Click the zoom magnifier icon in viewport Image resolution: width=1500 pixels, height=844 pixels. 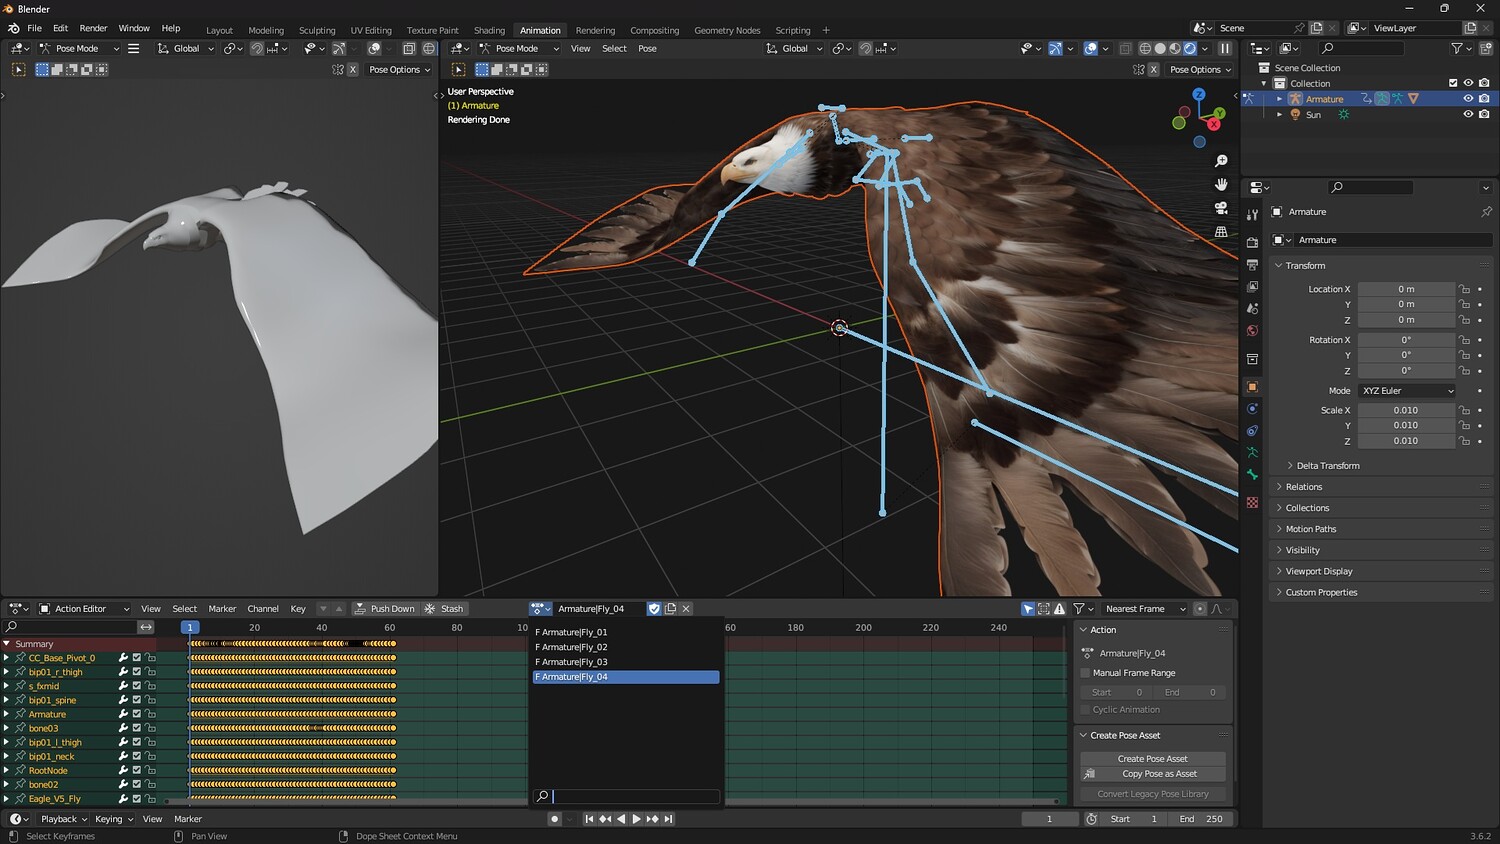(x=1221, y=161)
